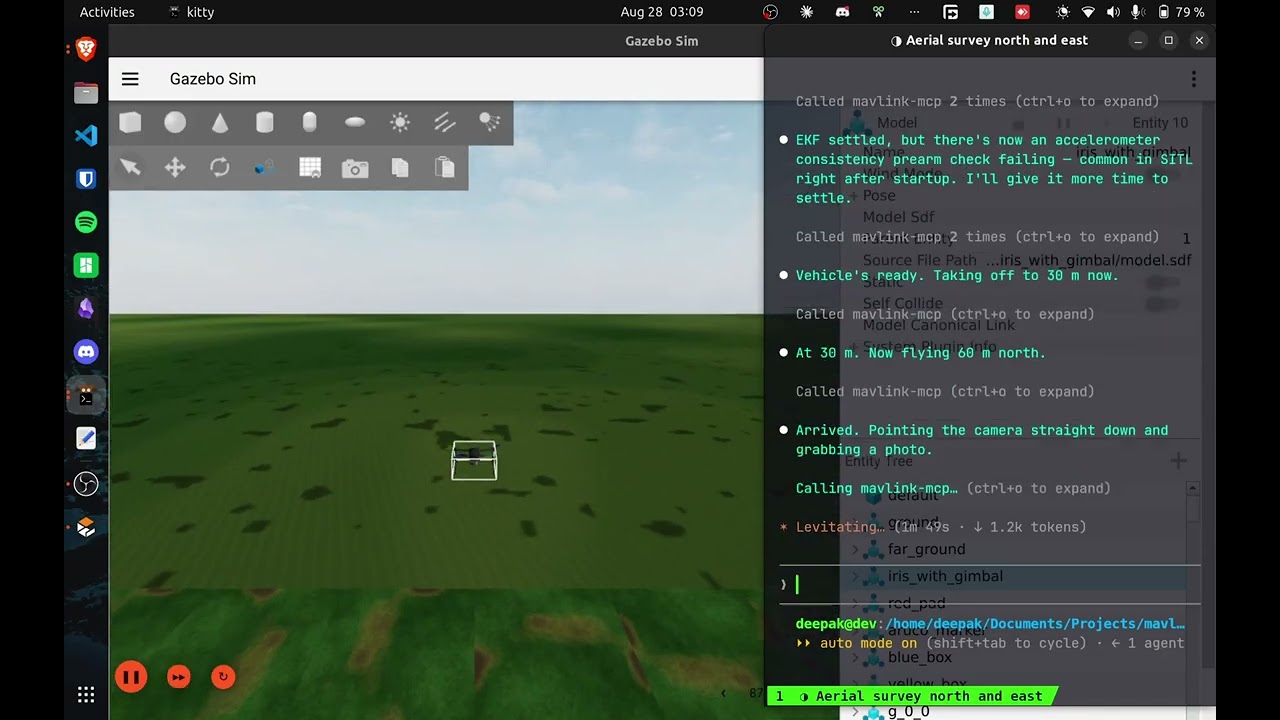Take a screenshot with the camera icon
Screen dimensions: 1280x720
355,168
